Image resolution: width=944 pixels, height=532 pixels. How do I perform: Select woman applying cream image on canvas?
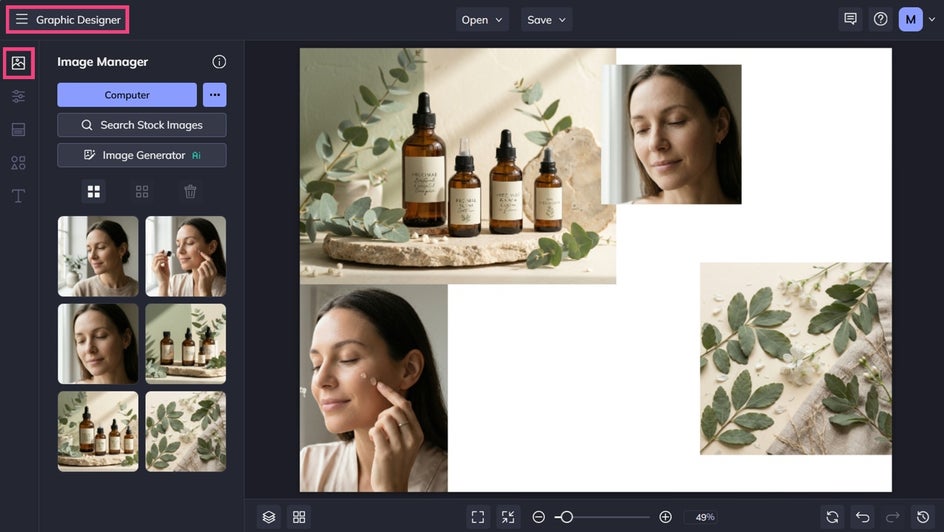[374, 388]
